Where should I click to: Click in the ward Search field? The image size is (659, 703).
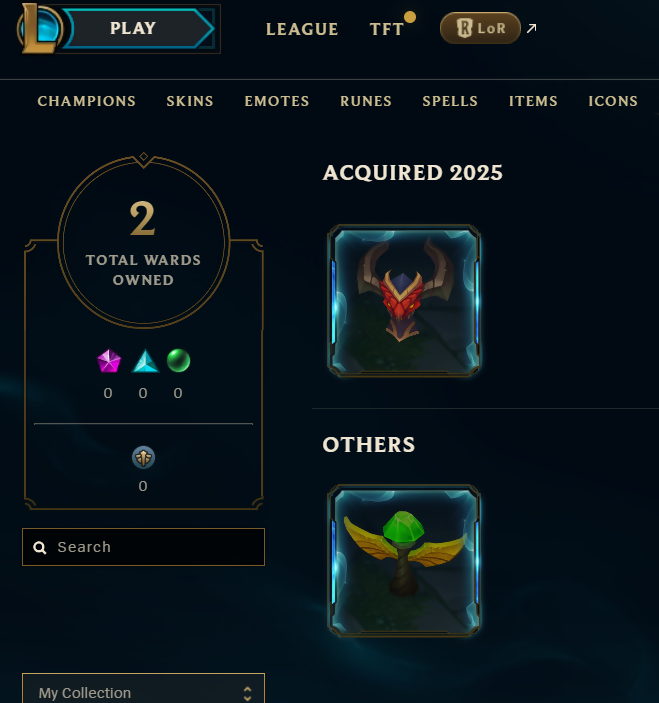143,547
